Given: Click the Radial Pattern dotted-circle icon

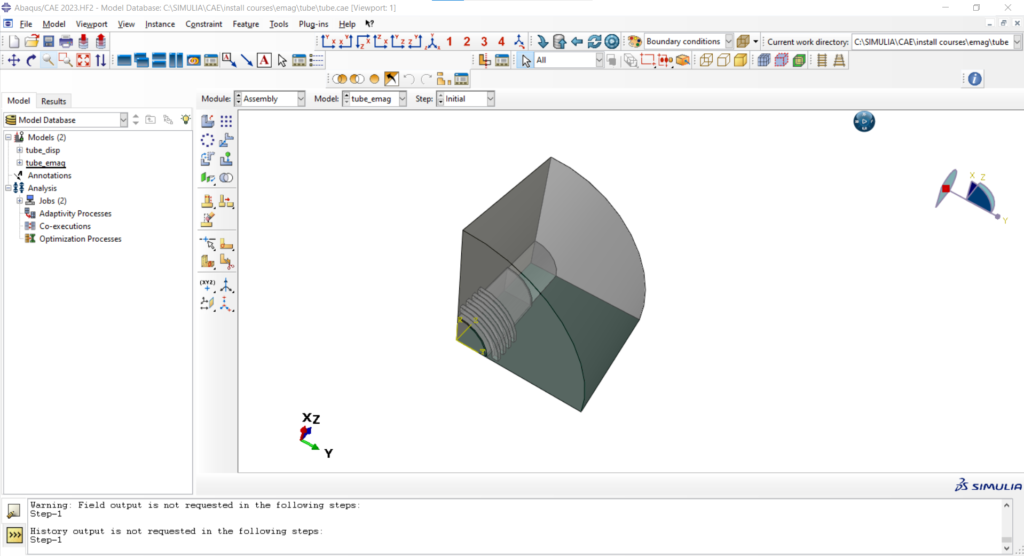Looking at the screenshot, I should point(208,140).
